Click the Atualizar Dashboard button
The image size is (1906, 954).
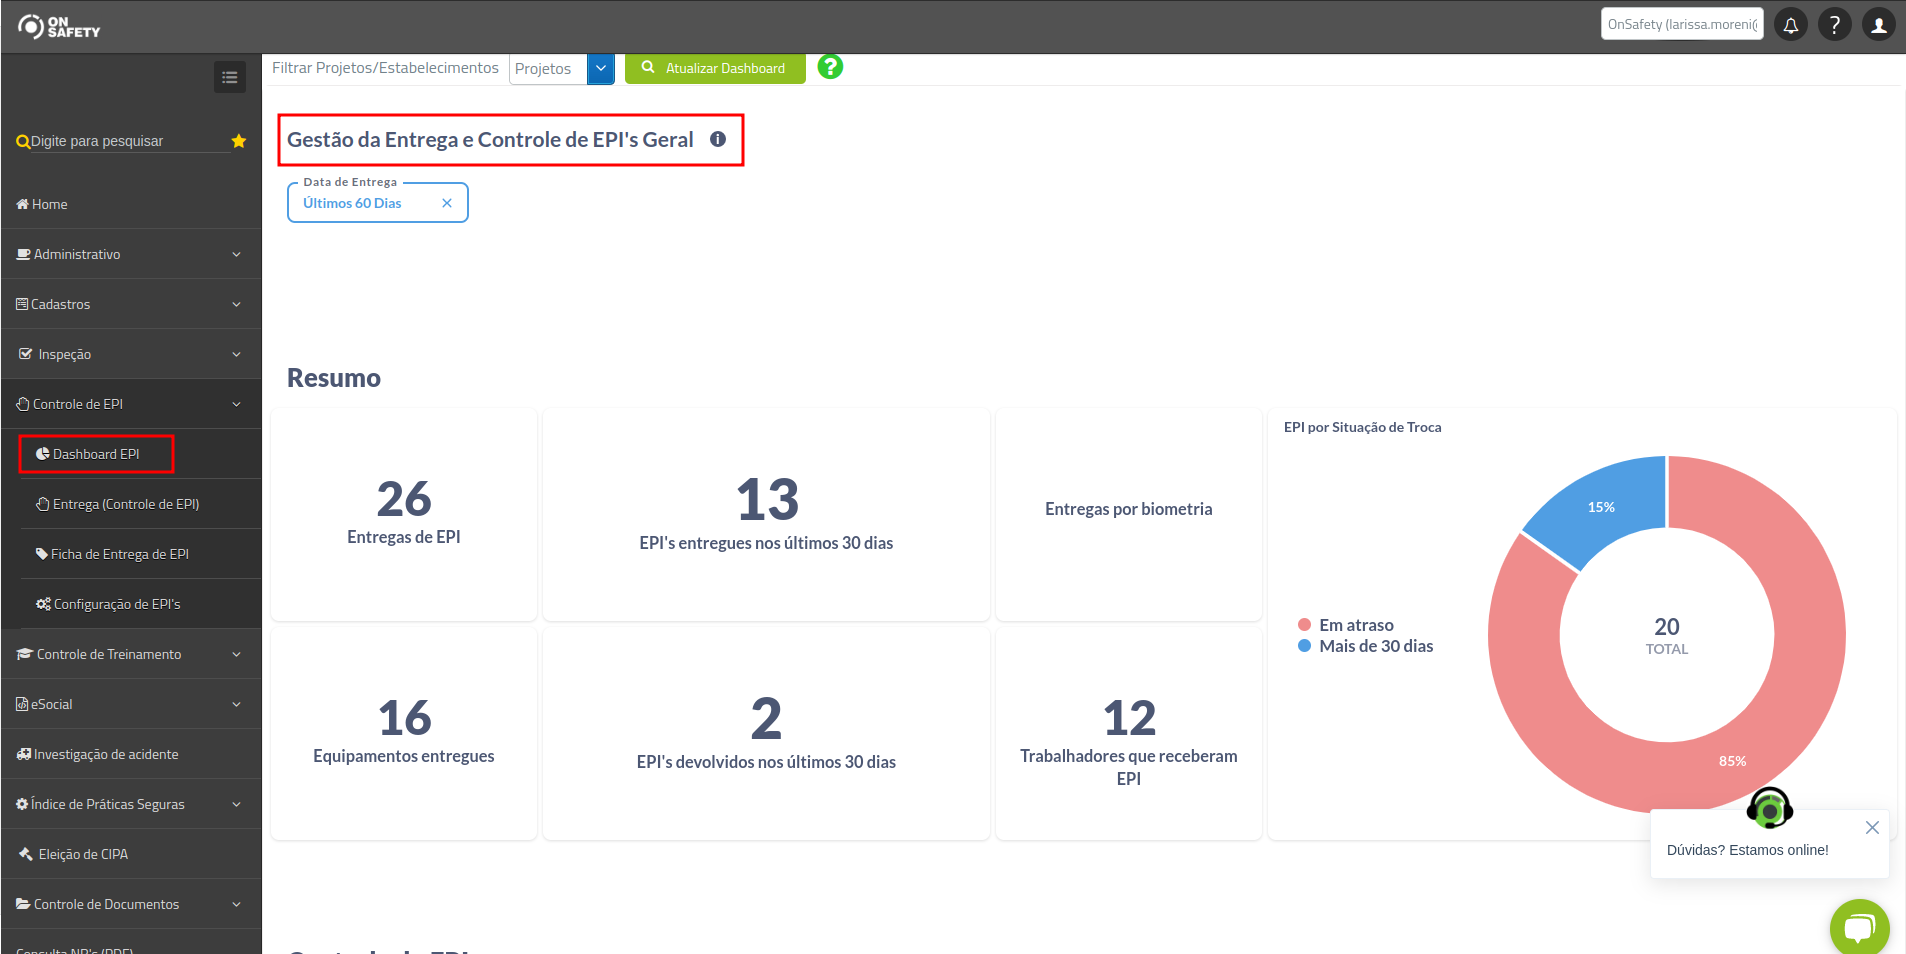[714, 68]
